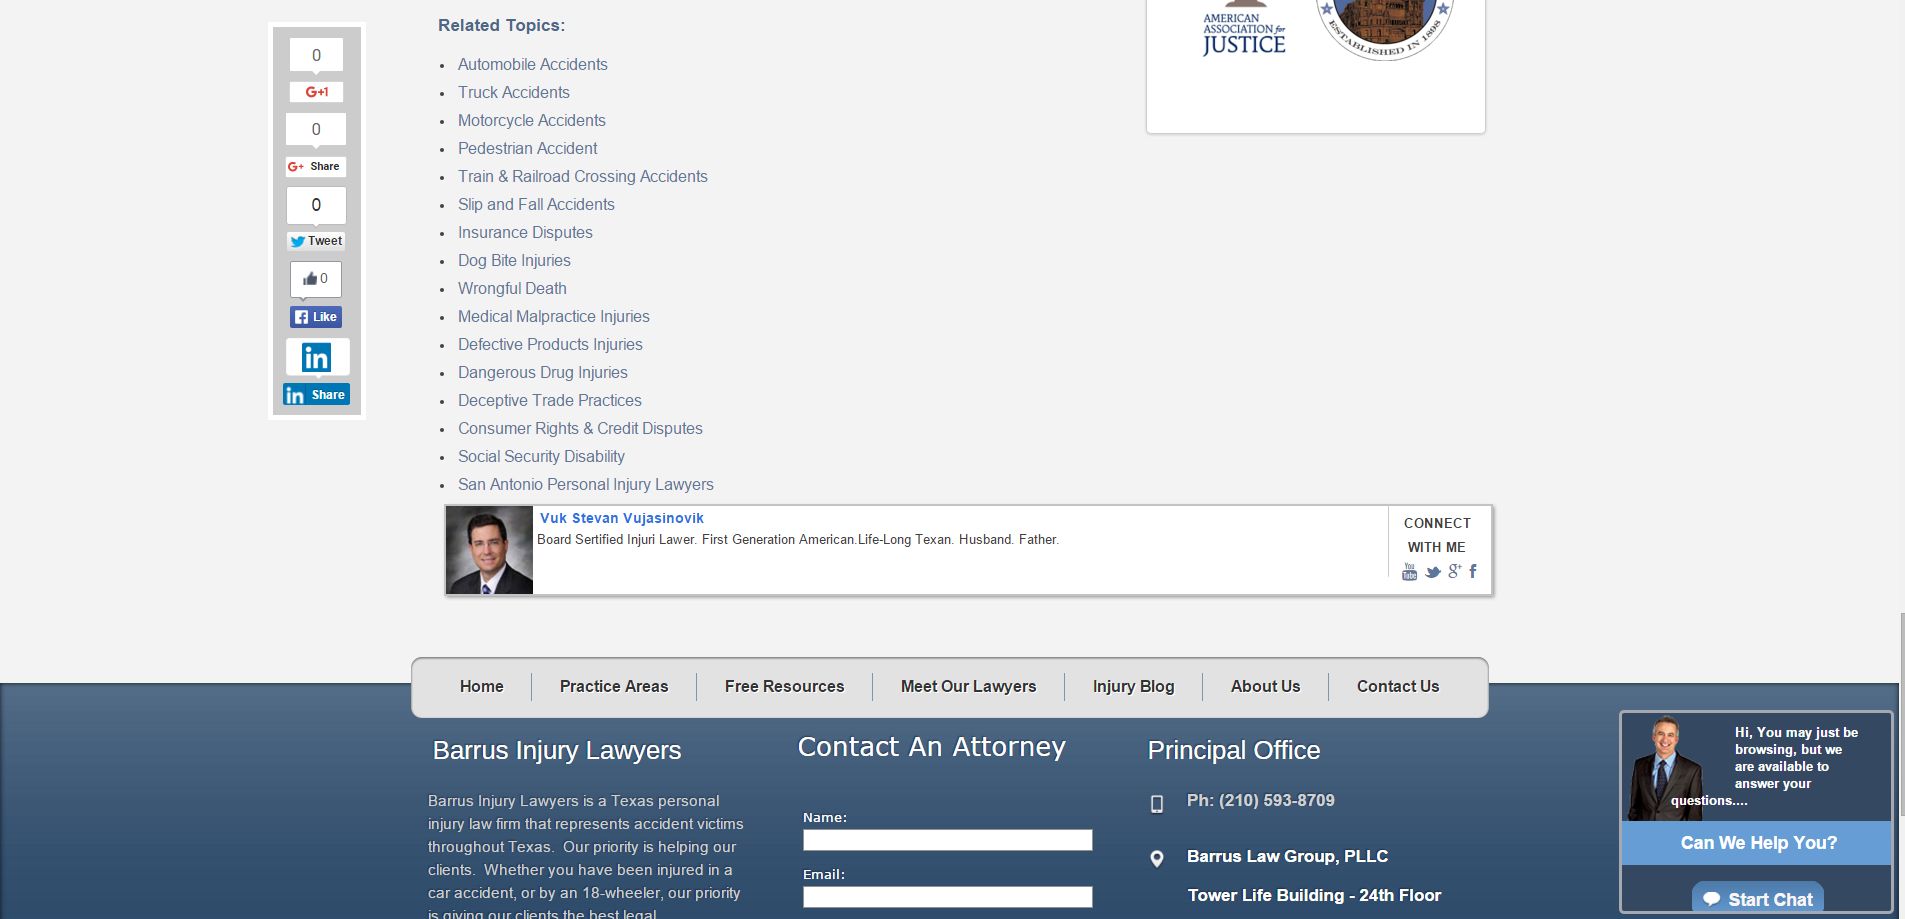Open the author's Twitter bird icon
Viewport: 1905px width, 919px height.
[x=1432, y=572]
